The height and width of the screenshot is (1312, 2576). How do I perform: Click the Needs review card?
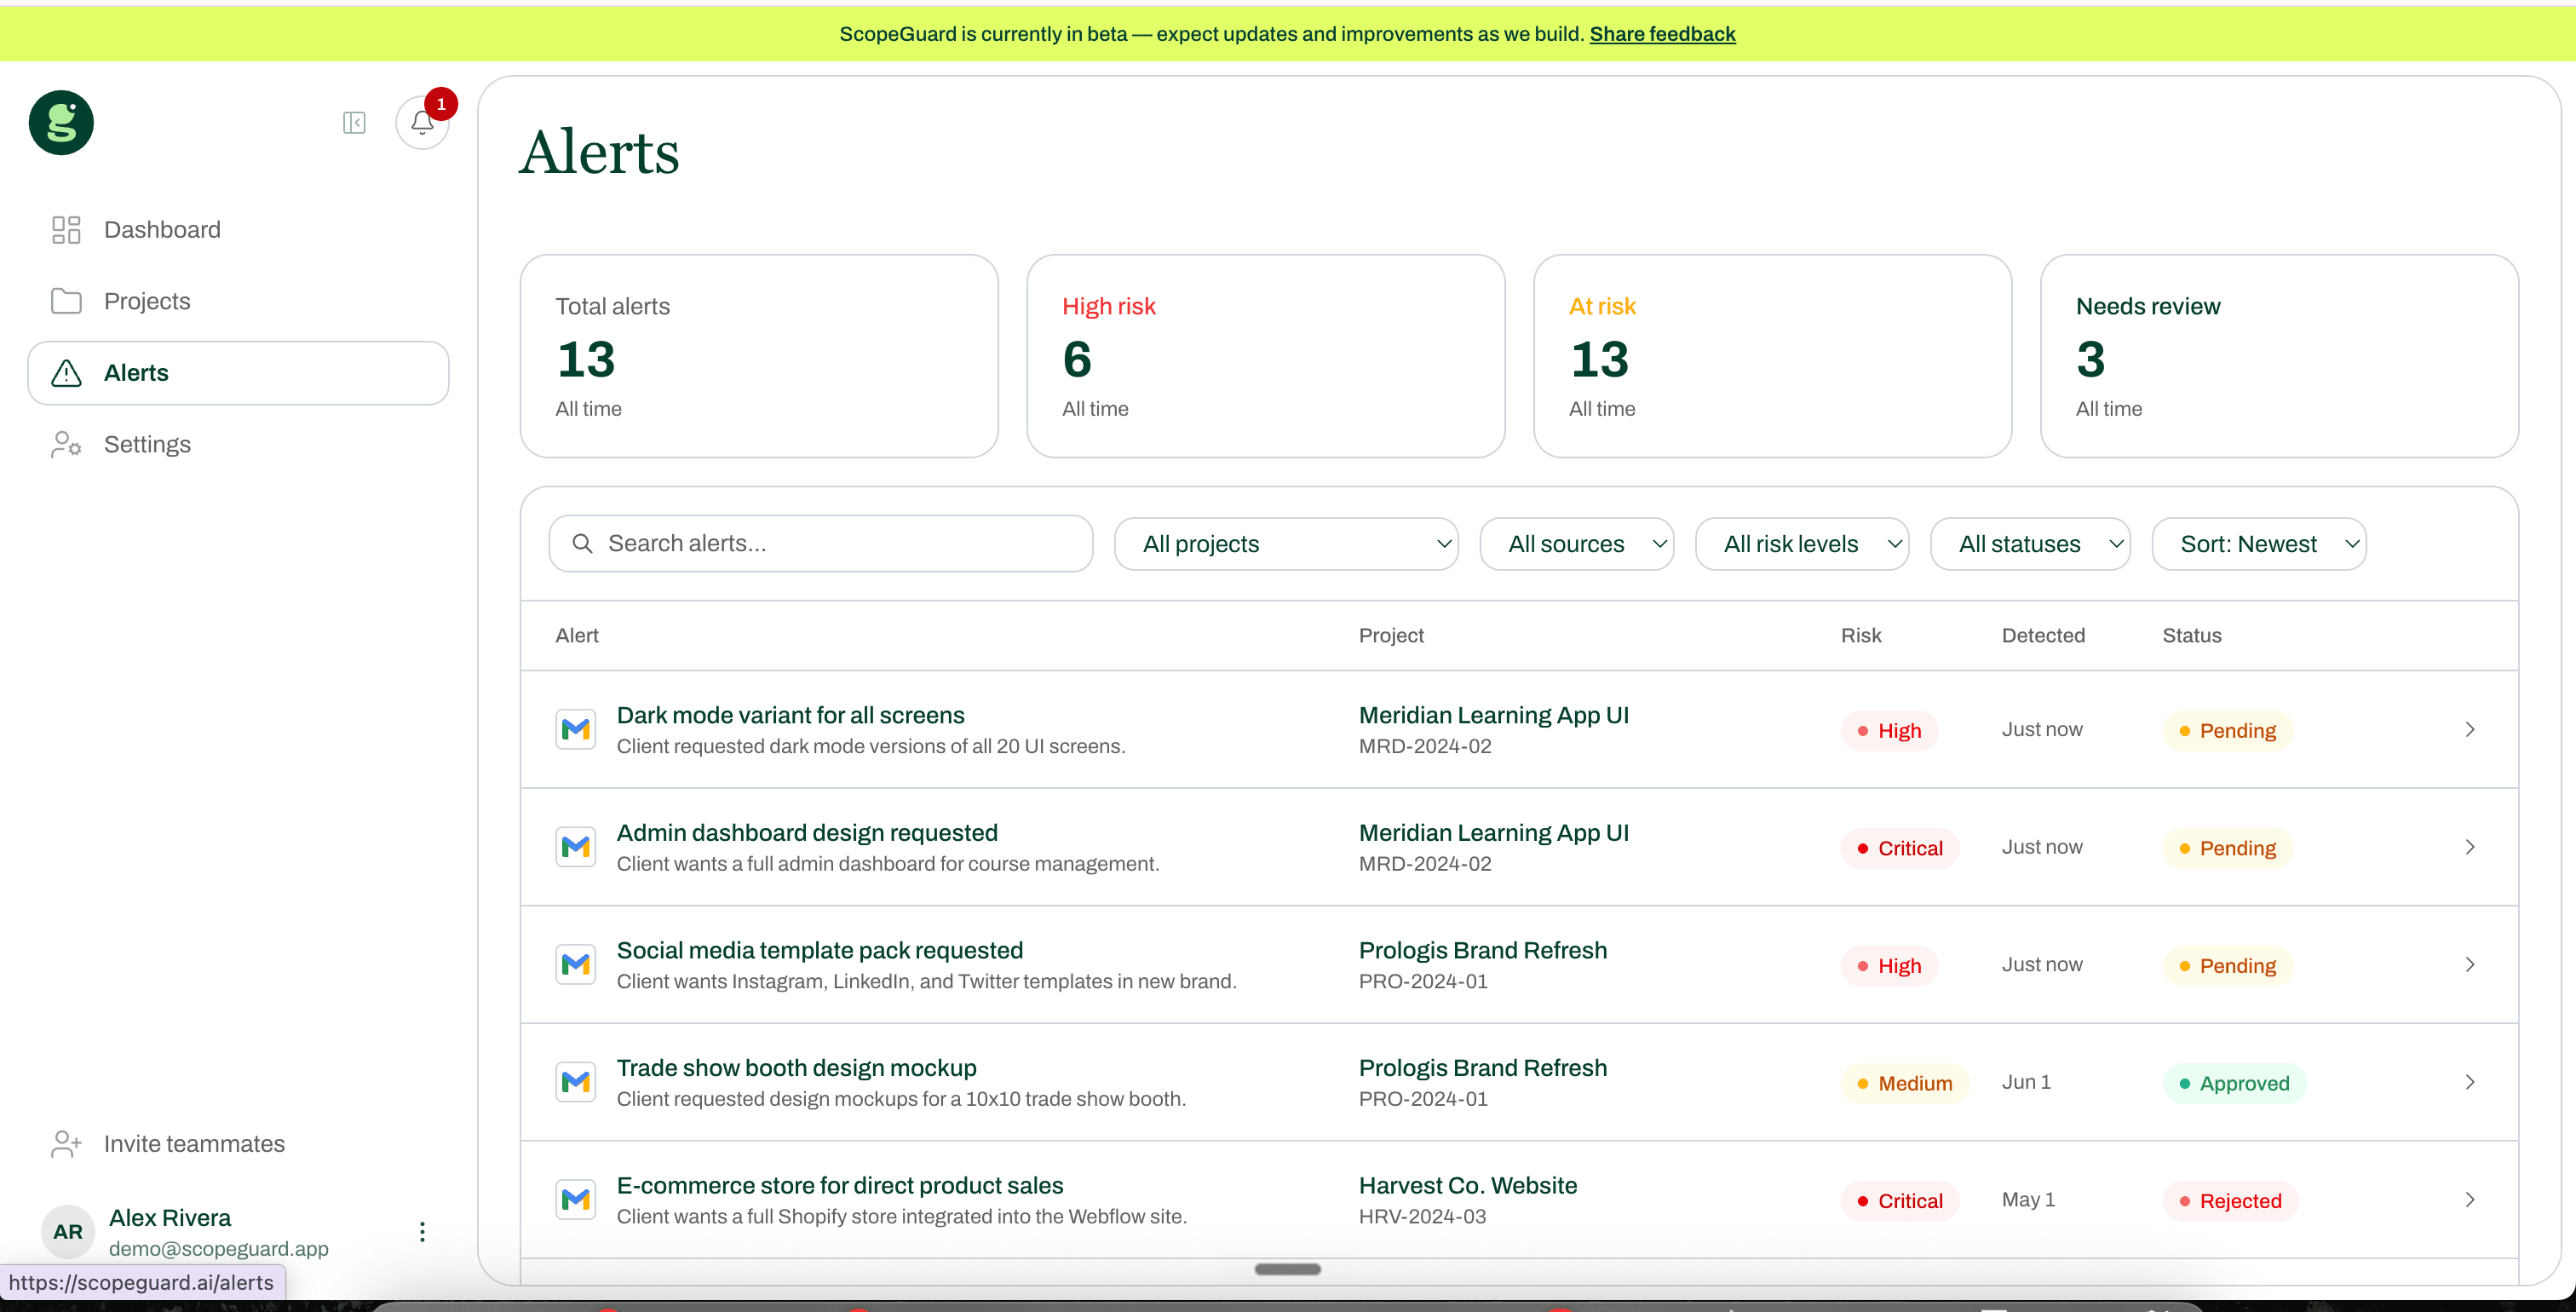pos(2279,356)
